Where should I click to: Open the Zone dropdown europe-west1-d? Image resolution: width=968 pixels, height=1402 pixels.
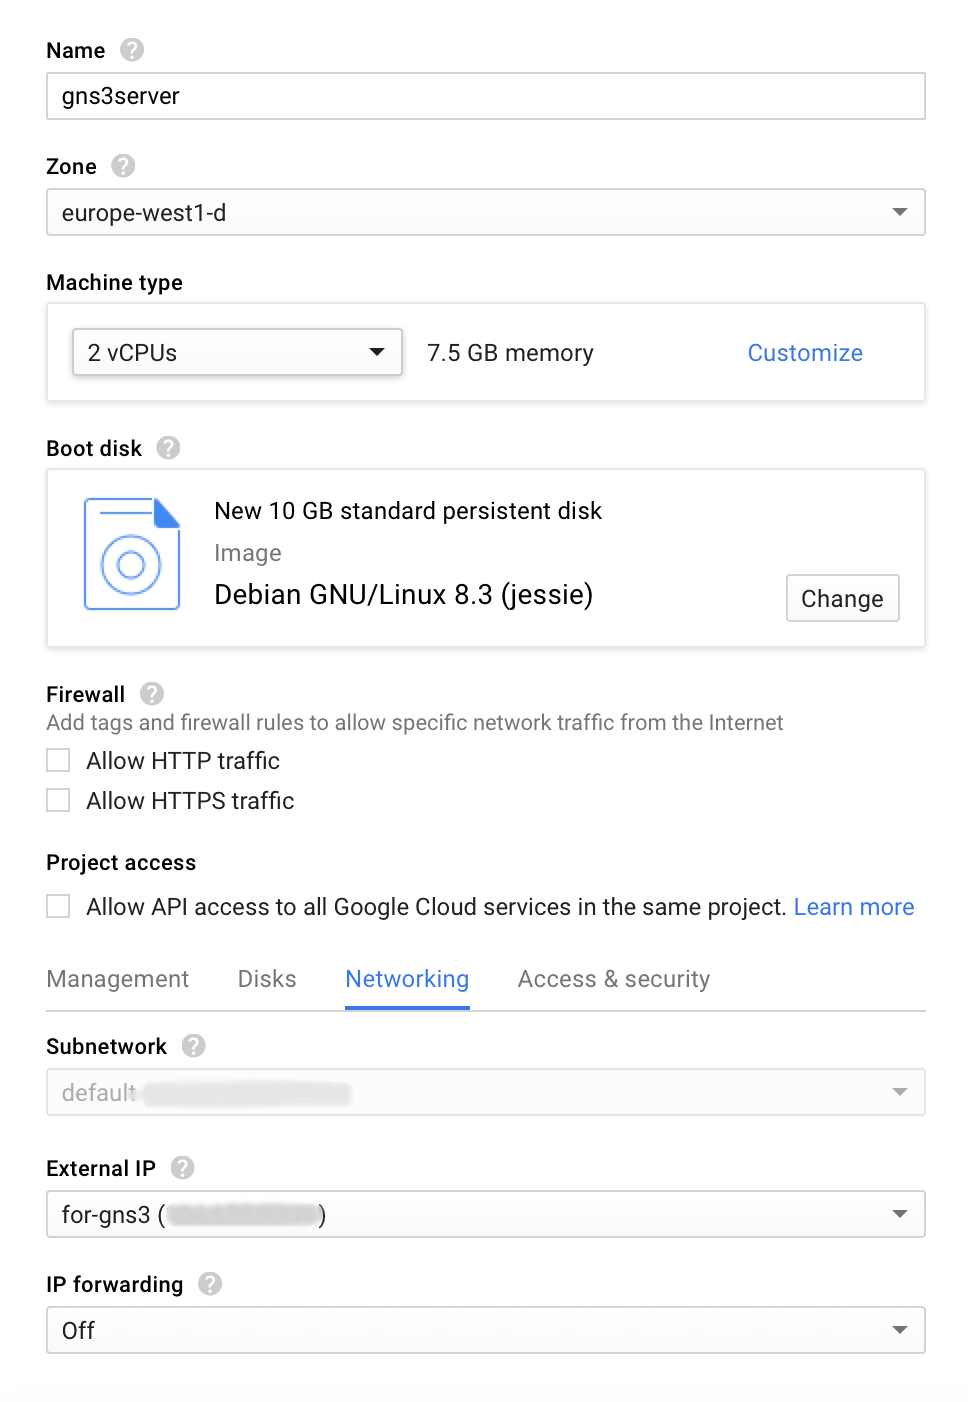(x=485, y=212)
